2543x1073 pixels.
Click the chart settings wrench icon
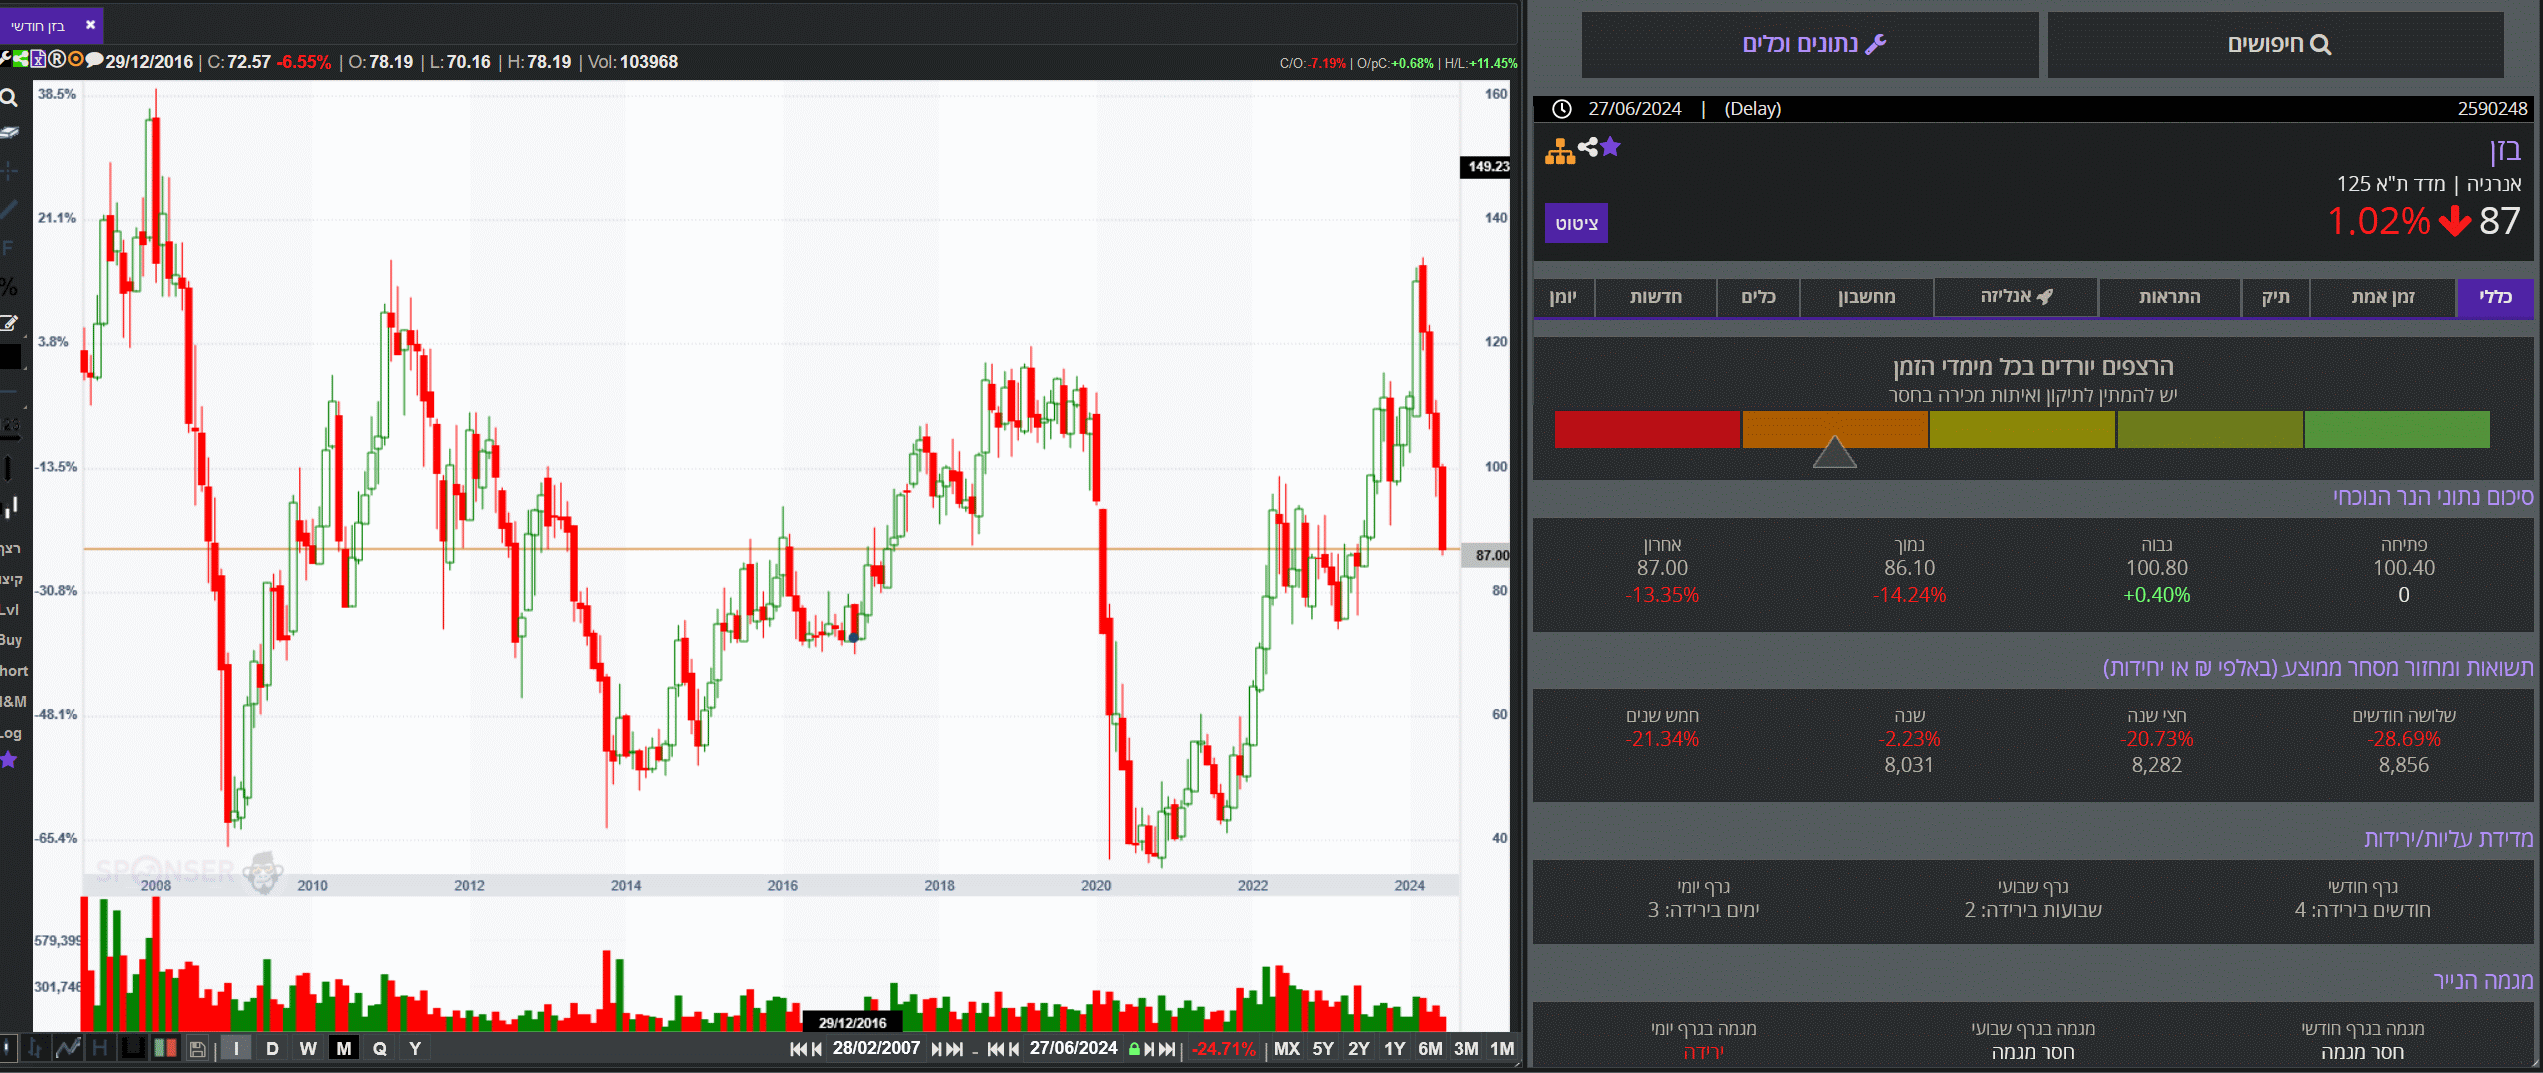point(5,60)
